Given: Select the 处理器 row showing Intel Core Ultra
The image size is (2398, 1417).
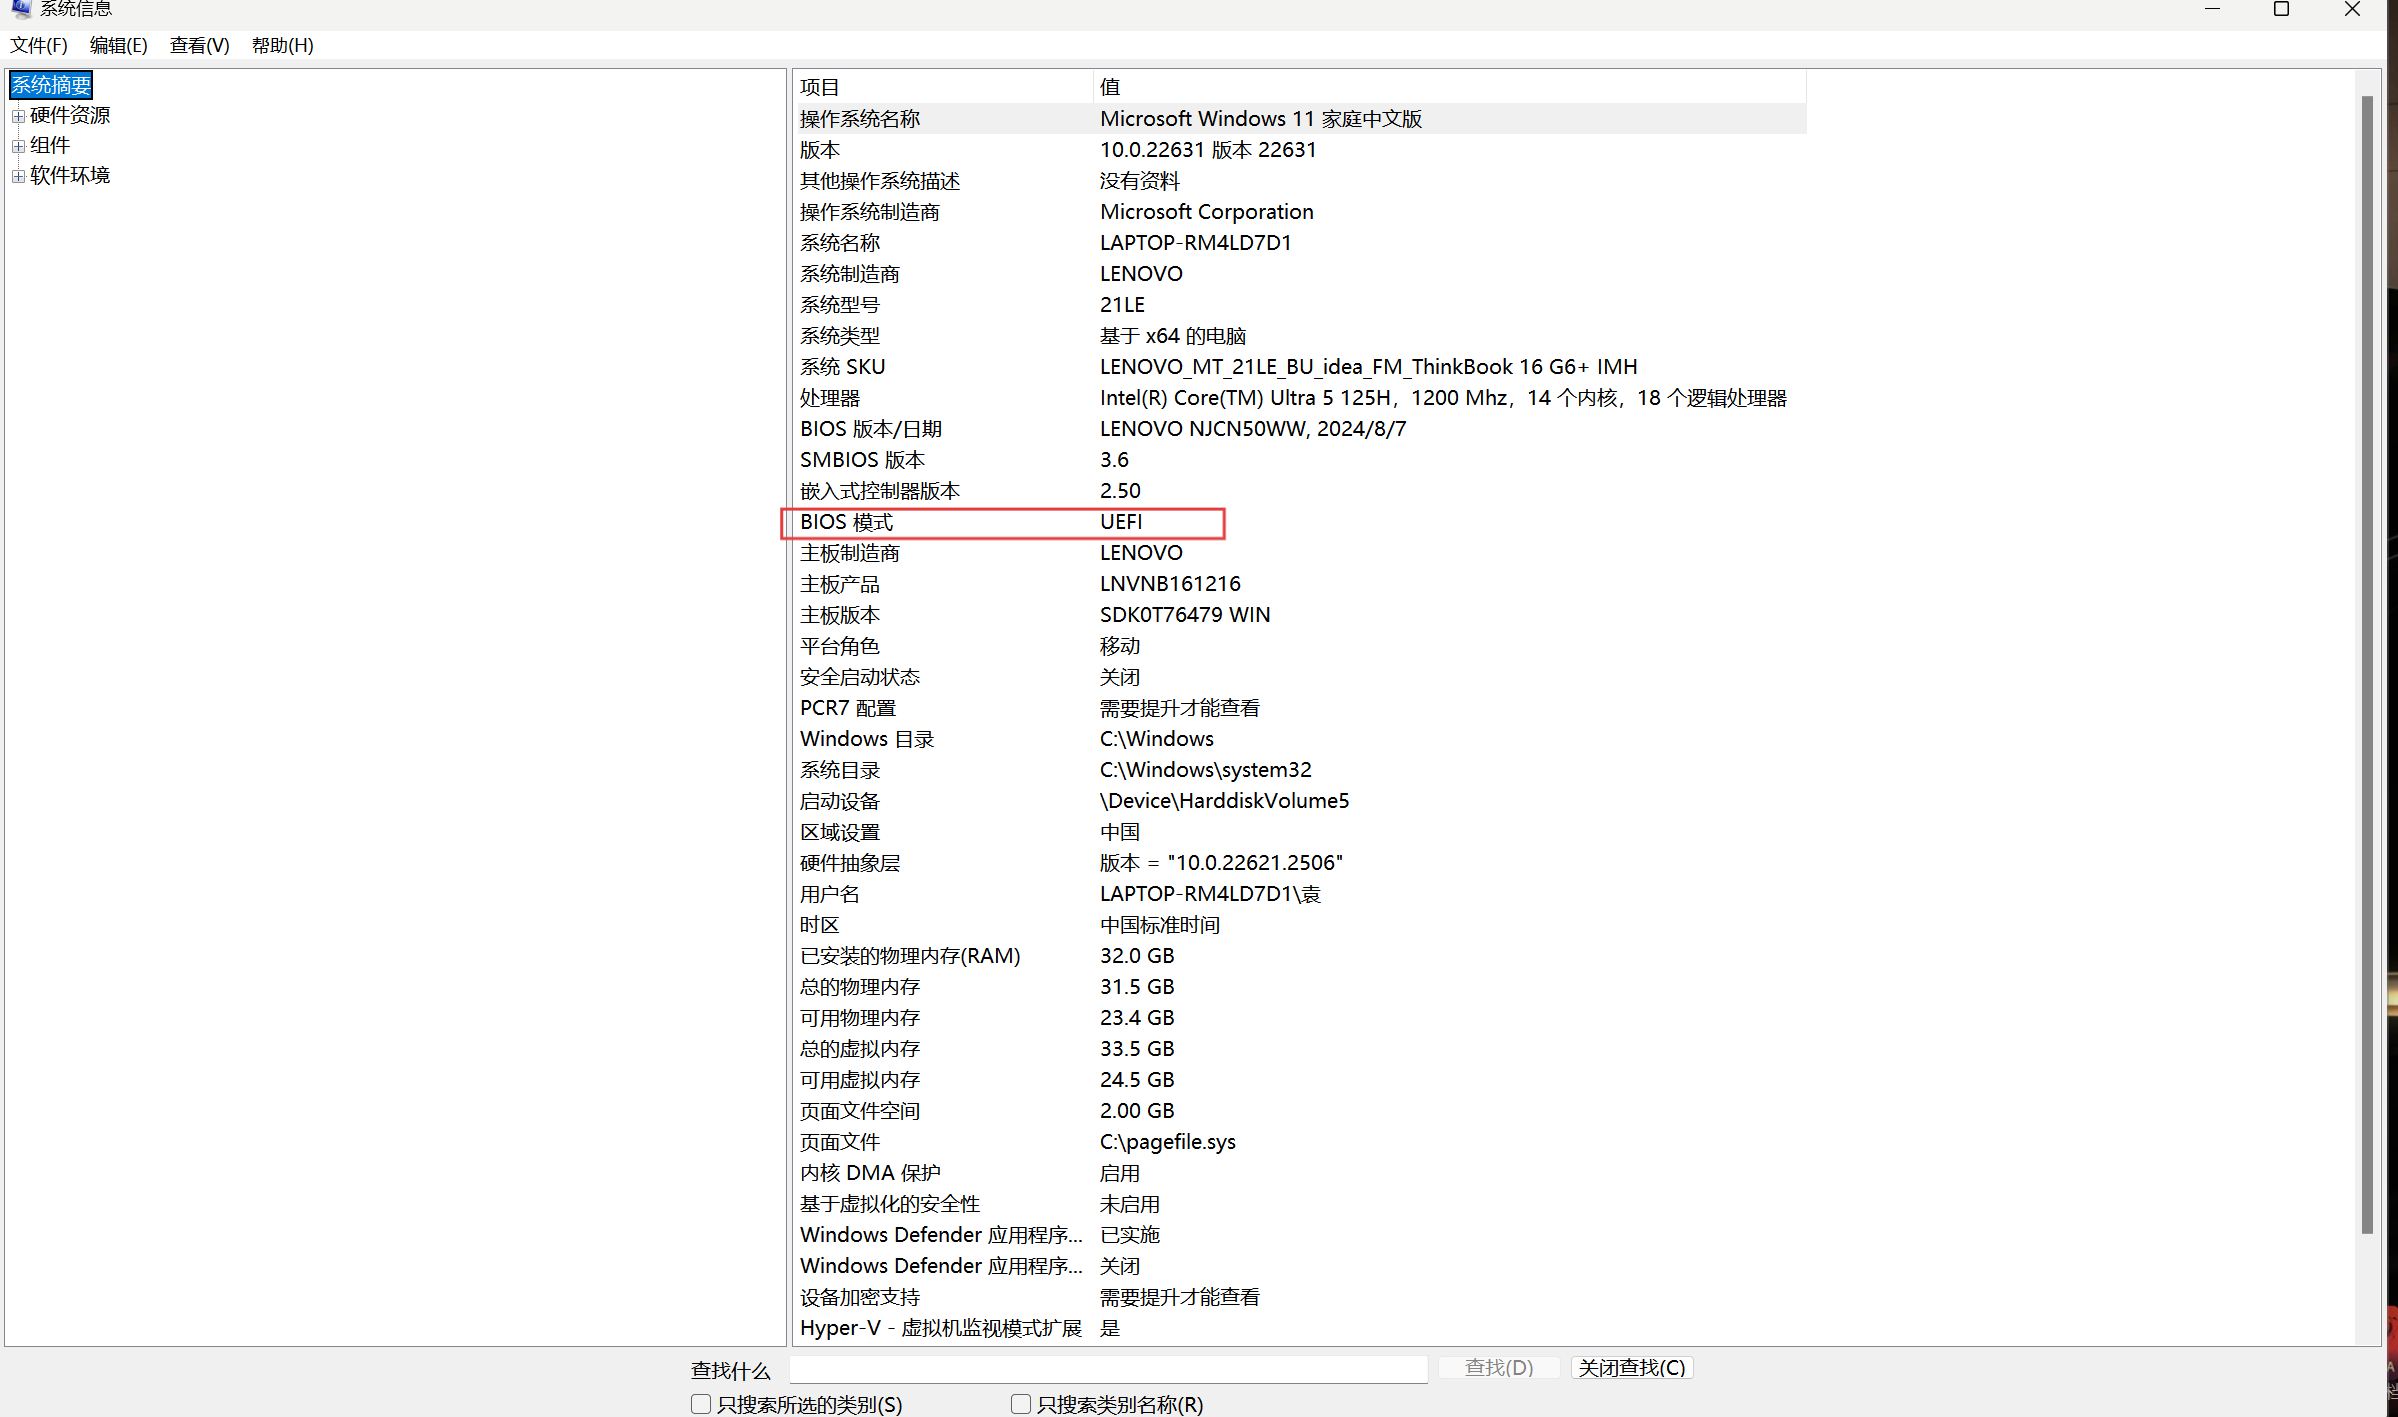Looking at the screenshot, I should (1000, 397).
